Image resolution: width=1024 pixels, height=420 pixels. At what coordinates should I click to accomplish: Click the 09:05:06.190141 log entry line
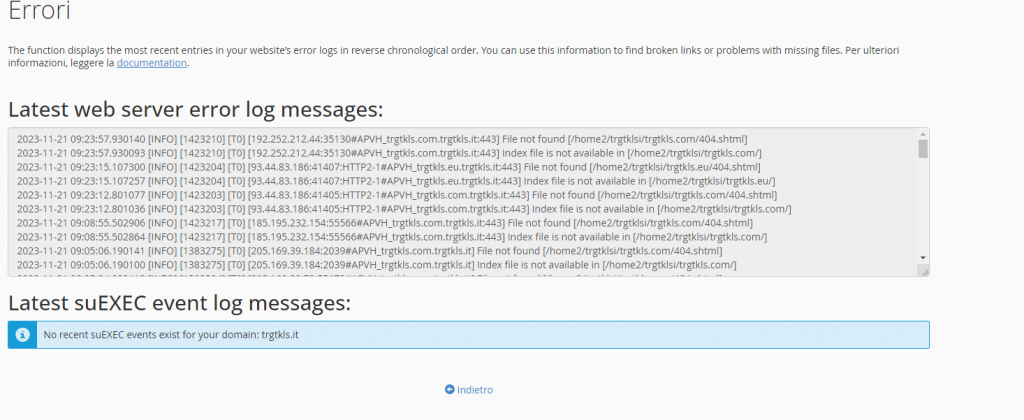(x=382, y=251)
